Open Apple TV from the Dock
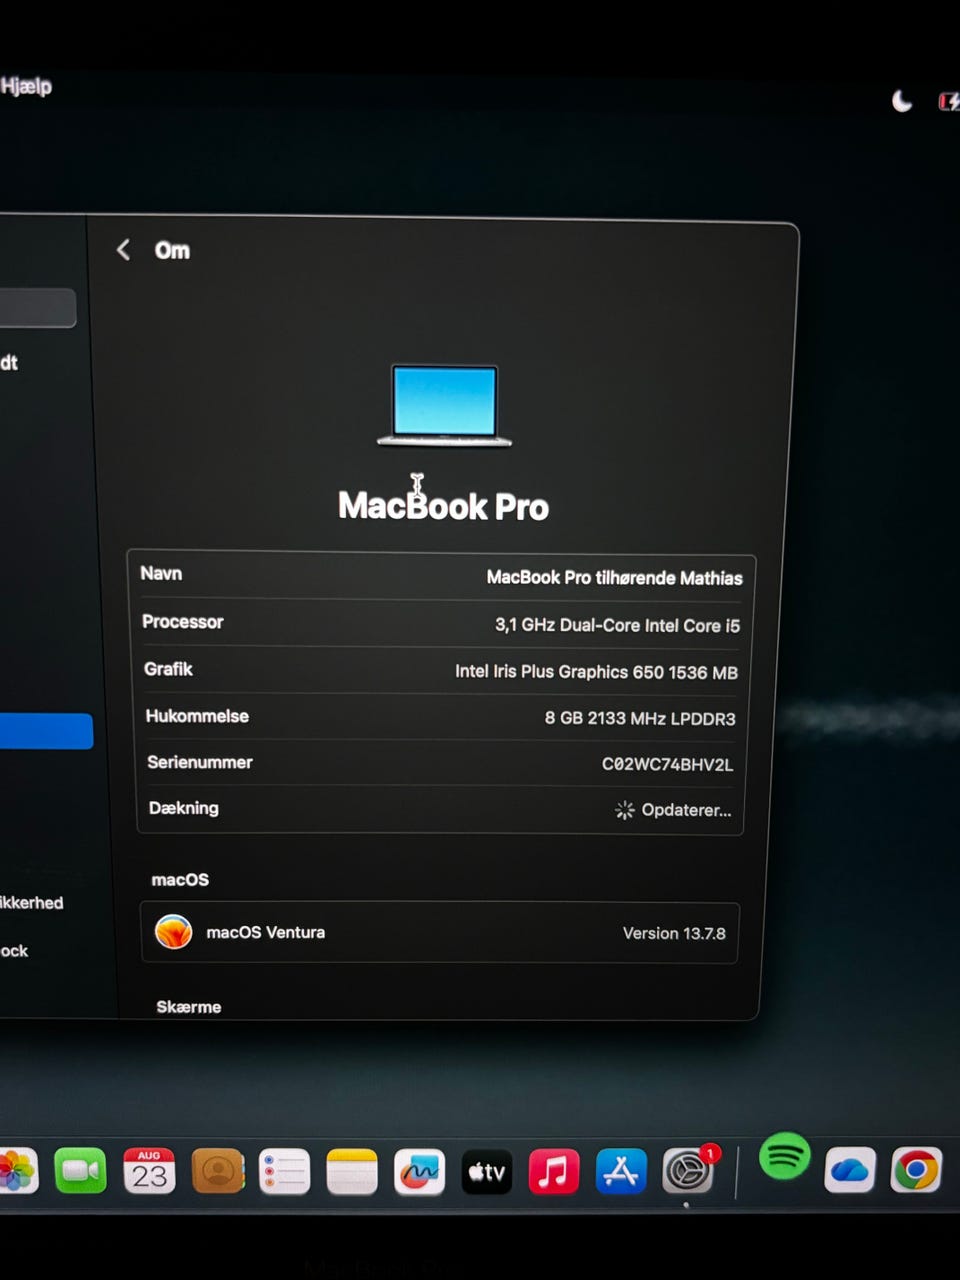 (x=487, y=1172)
